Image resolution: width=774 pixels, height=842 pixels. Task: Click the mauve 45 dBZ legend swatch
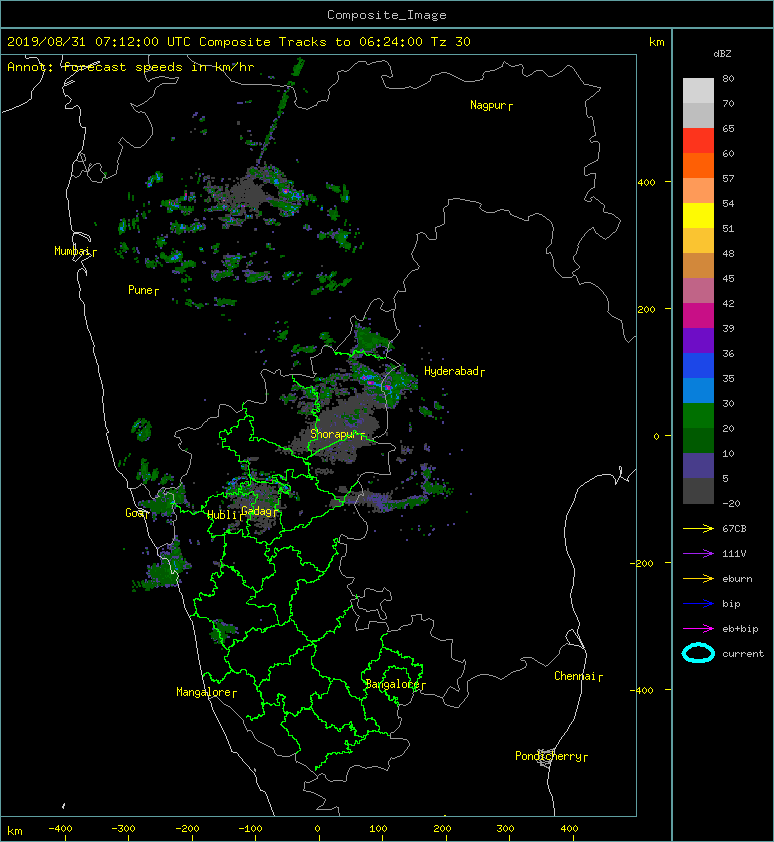[698, 290]
